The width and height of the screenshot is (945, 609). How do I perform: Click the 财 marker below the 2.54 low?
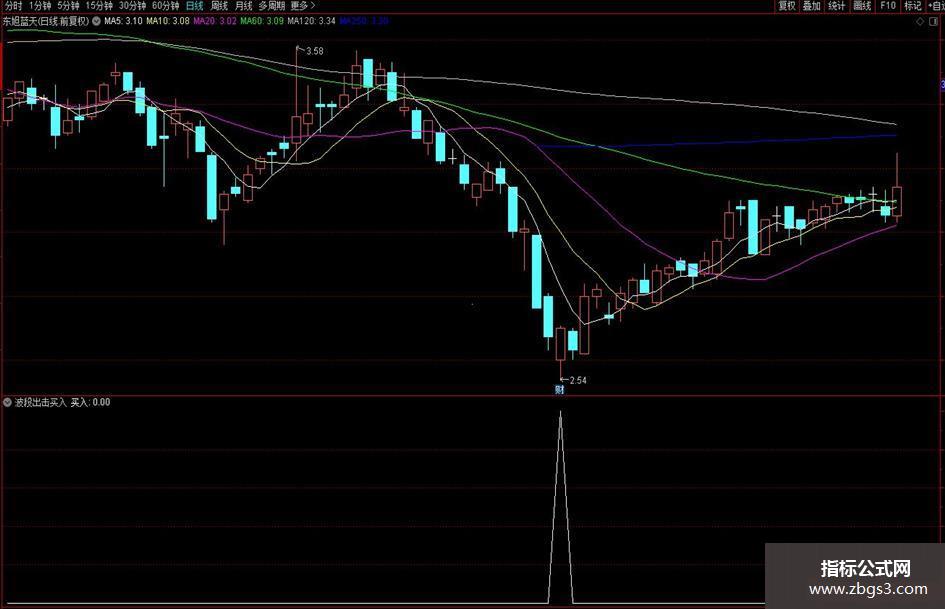tap(559, 390)
